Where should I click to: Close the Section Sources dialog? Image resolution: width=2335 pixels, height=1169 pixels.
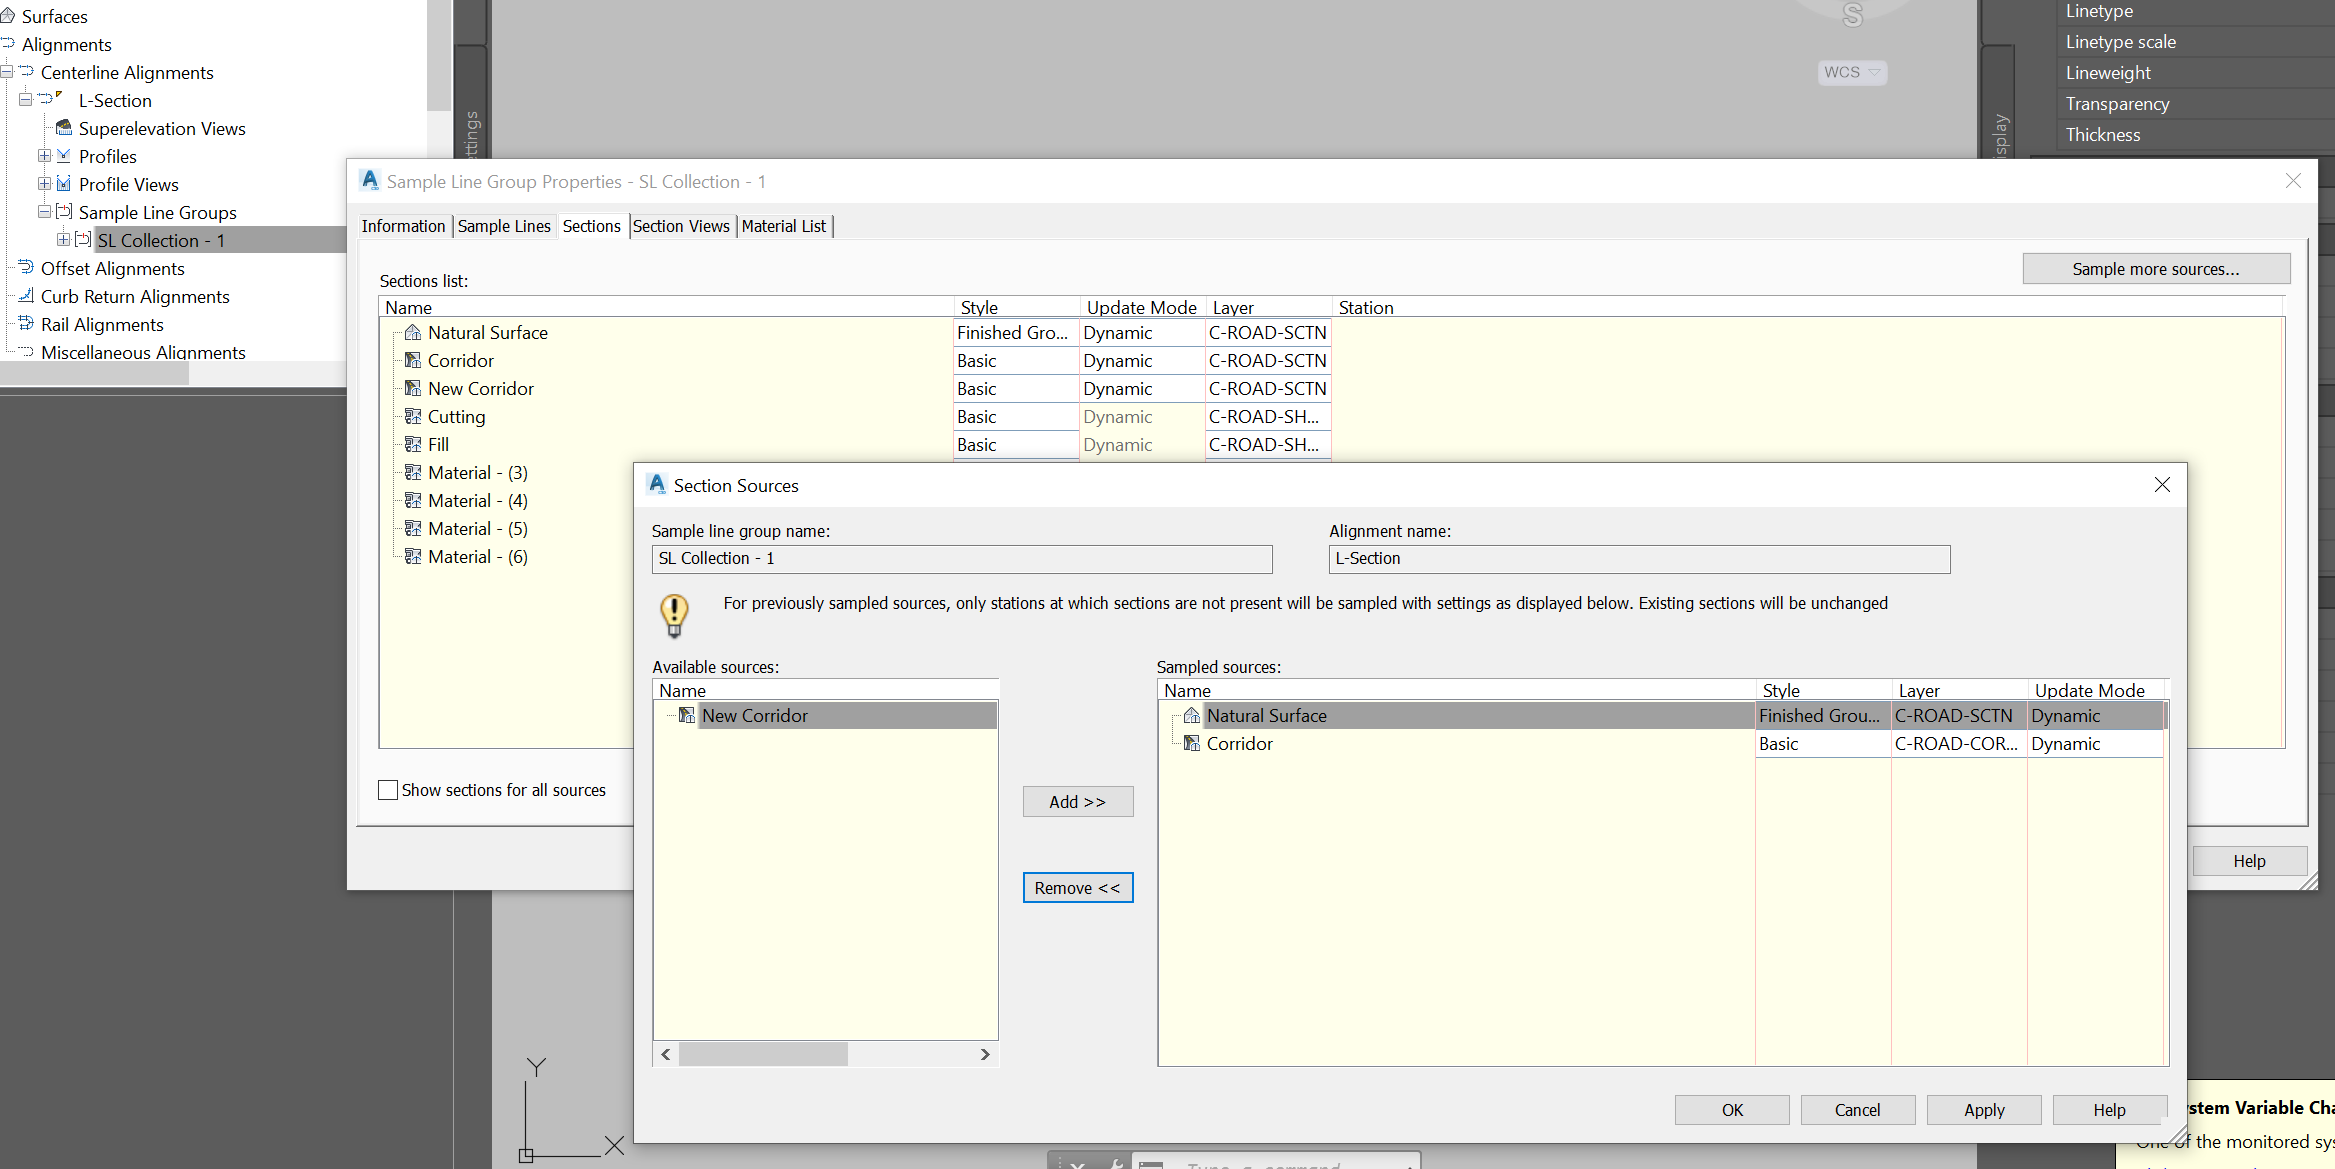[x=2162, y=485]
